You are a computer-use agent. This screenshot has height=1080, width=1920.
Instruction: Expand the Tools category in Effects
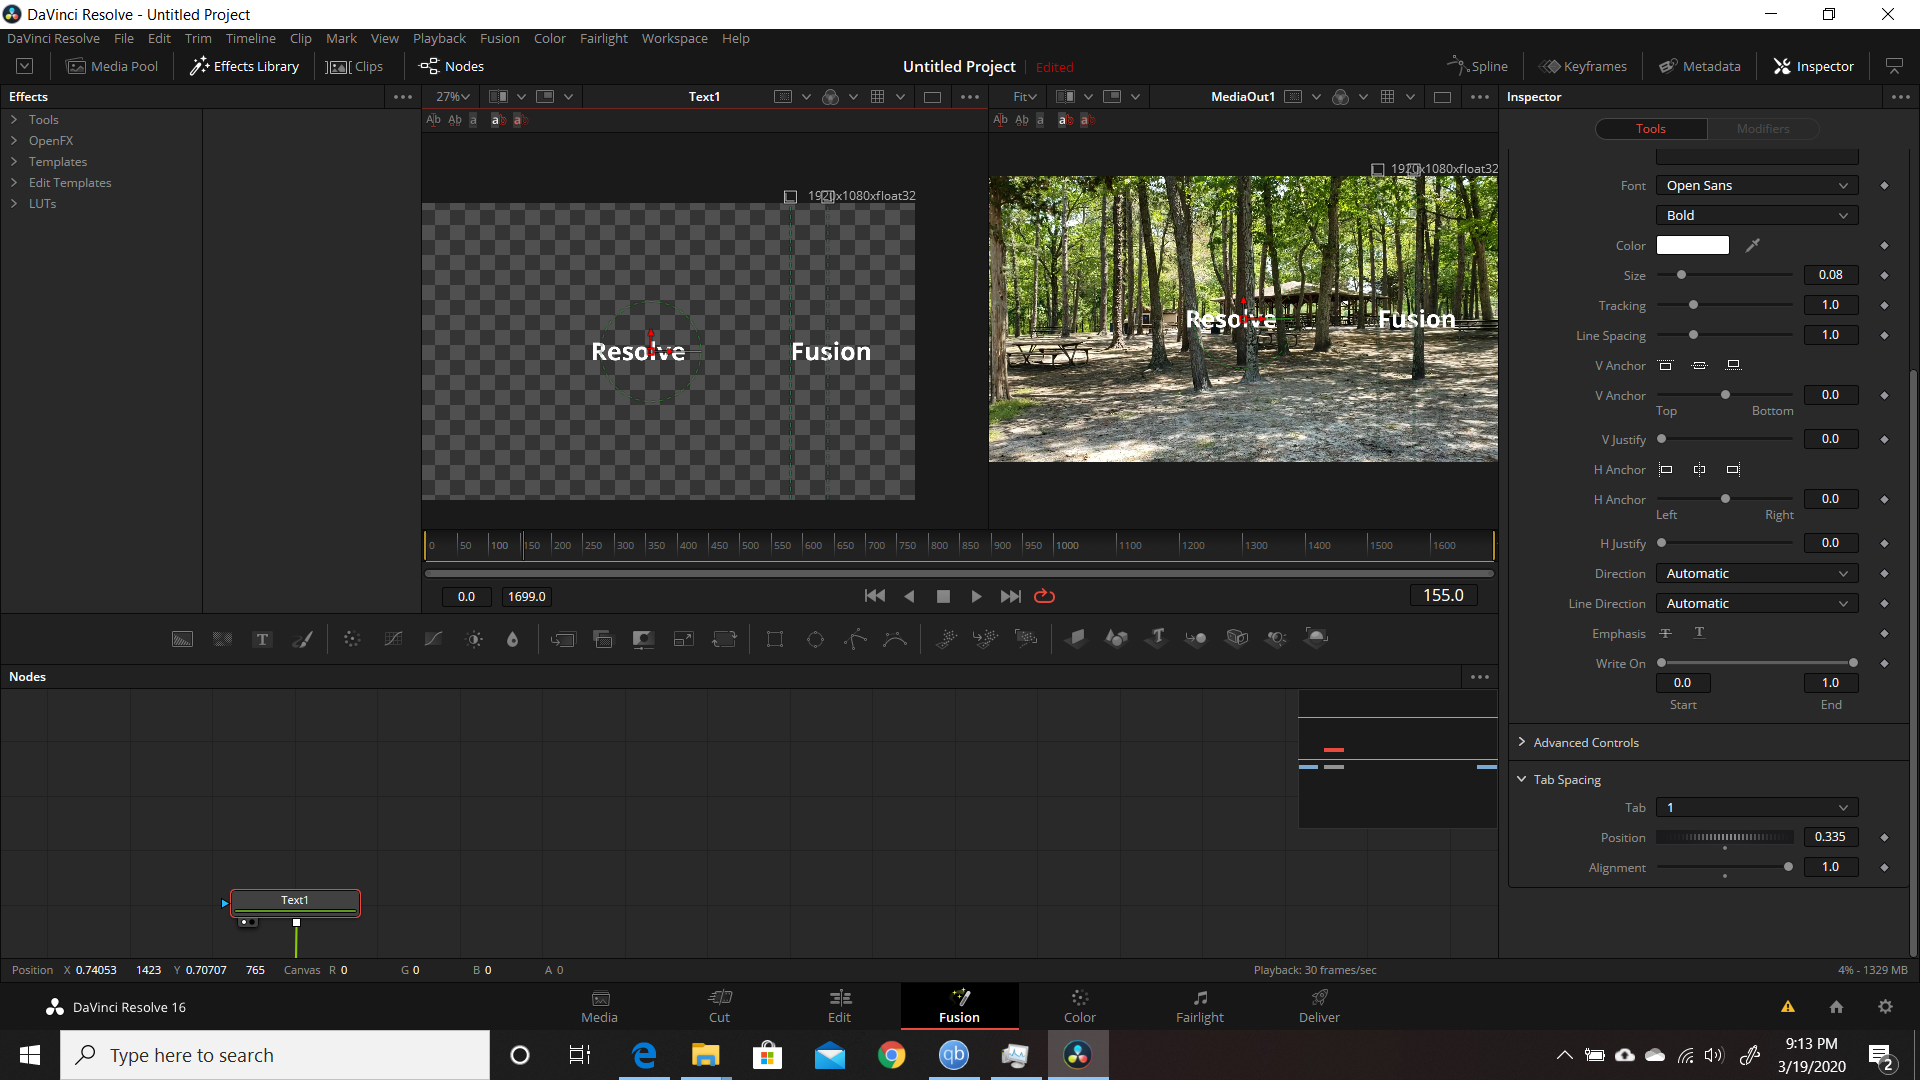(x=14, y=120)
